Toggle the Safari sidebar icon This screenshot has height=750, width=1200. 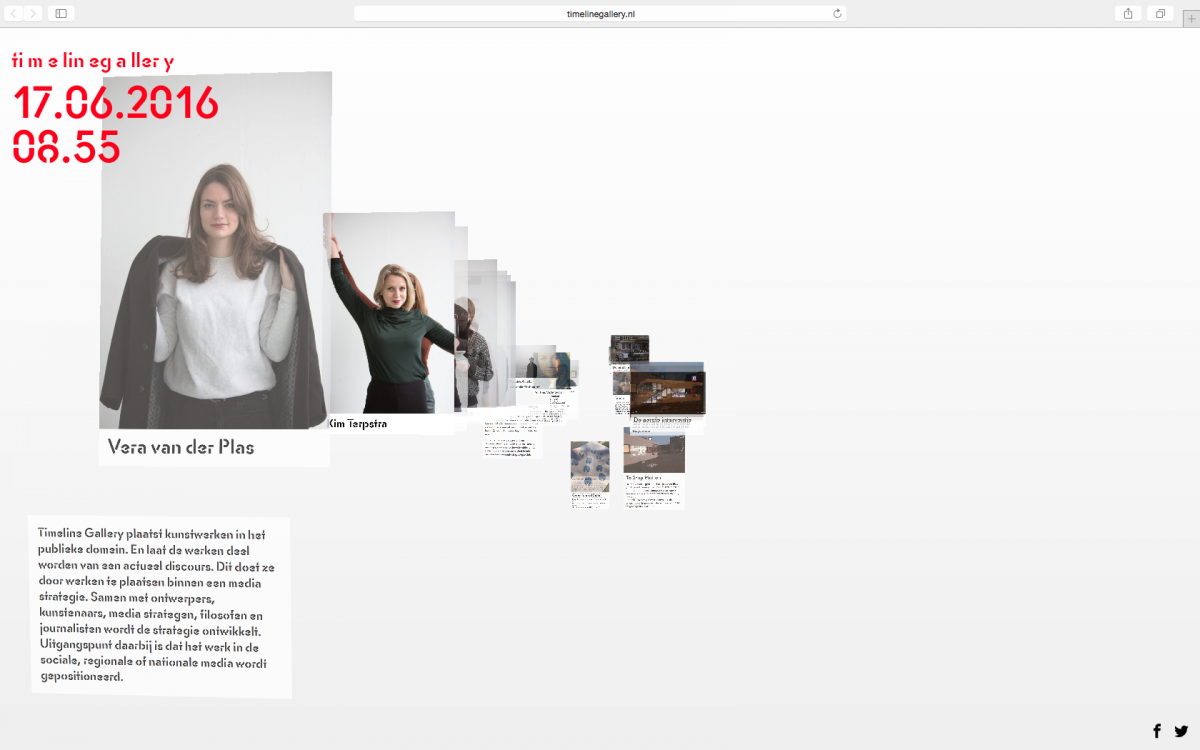click(61, 13)
